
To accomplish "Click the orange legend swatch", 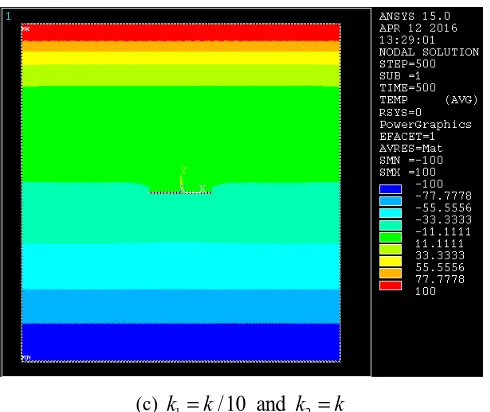I will click(x=390, y=273).
